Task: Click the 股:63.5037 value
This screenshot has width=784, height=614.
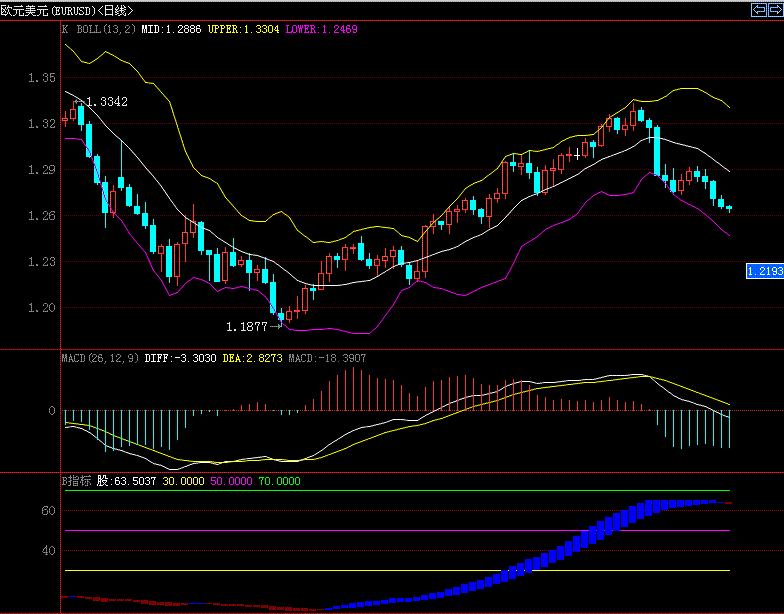Action: point(126,481)
